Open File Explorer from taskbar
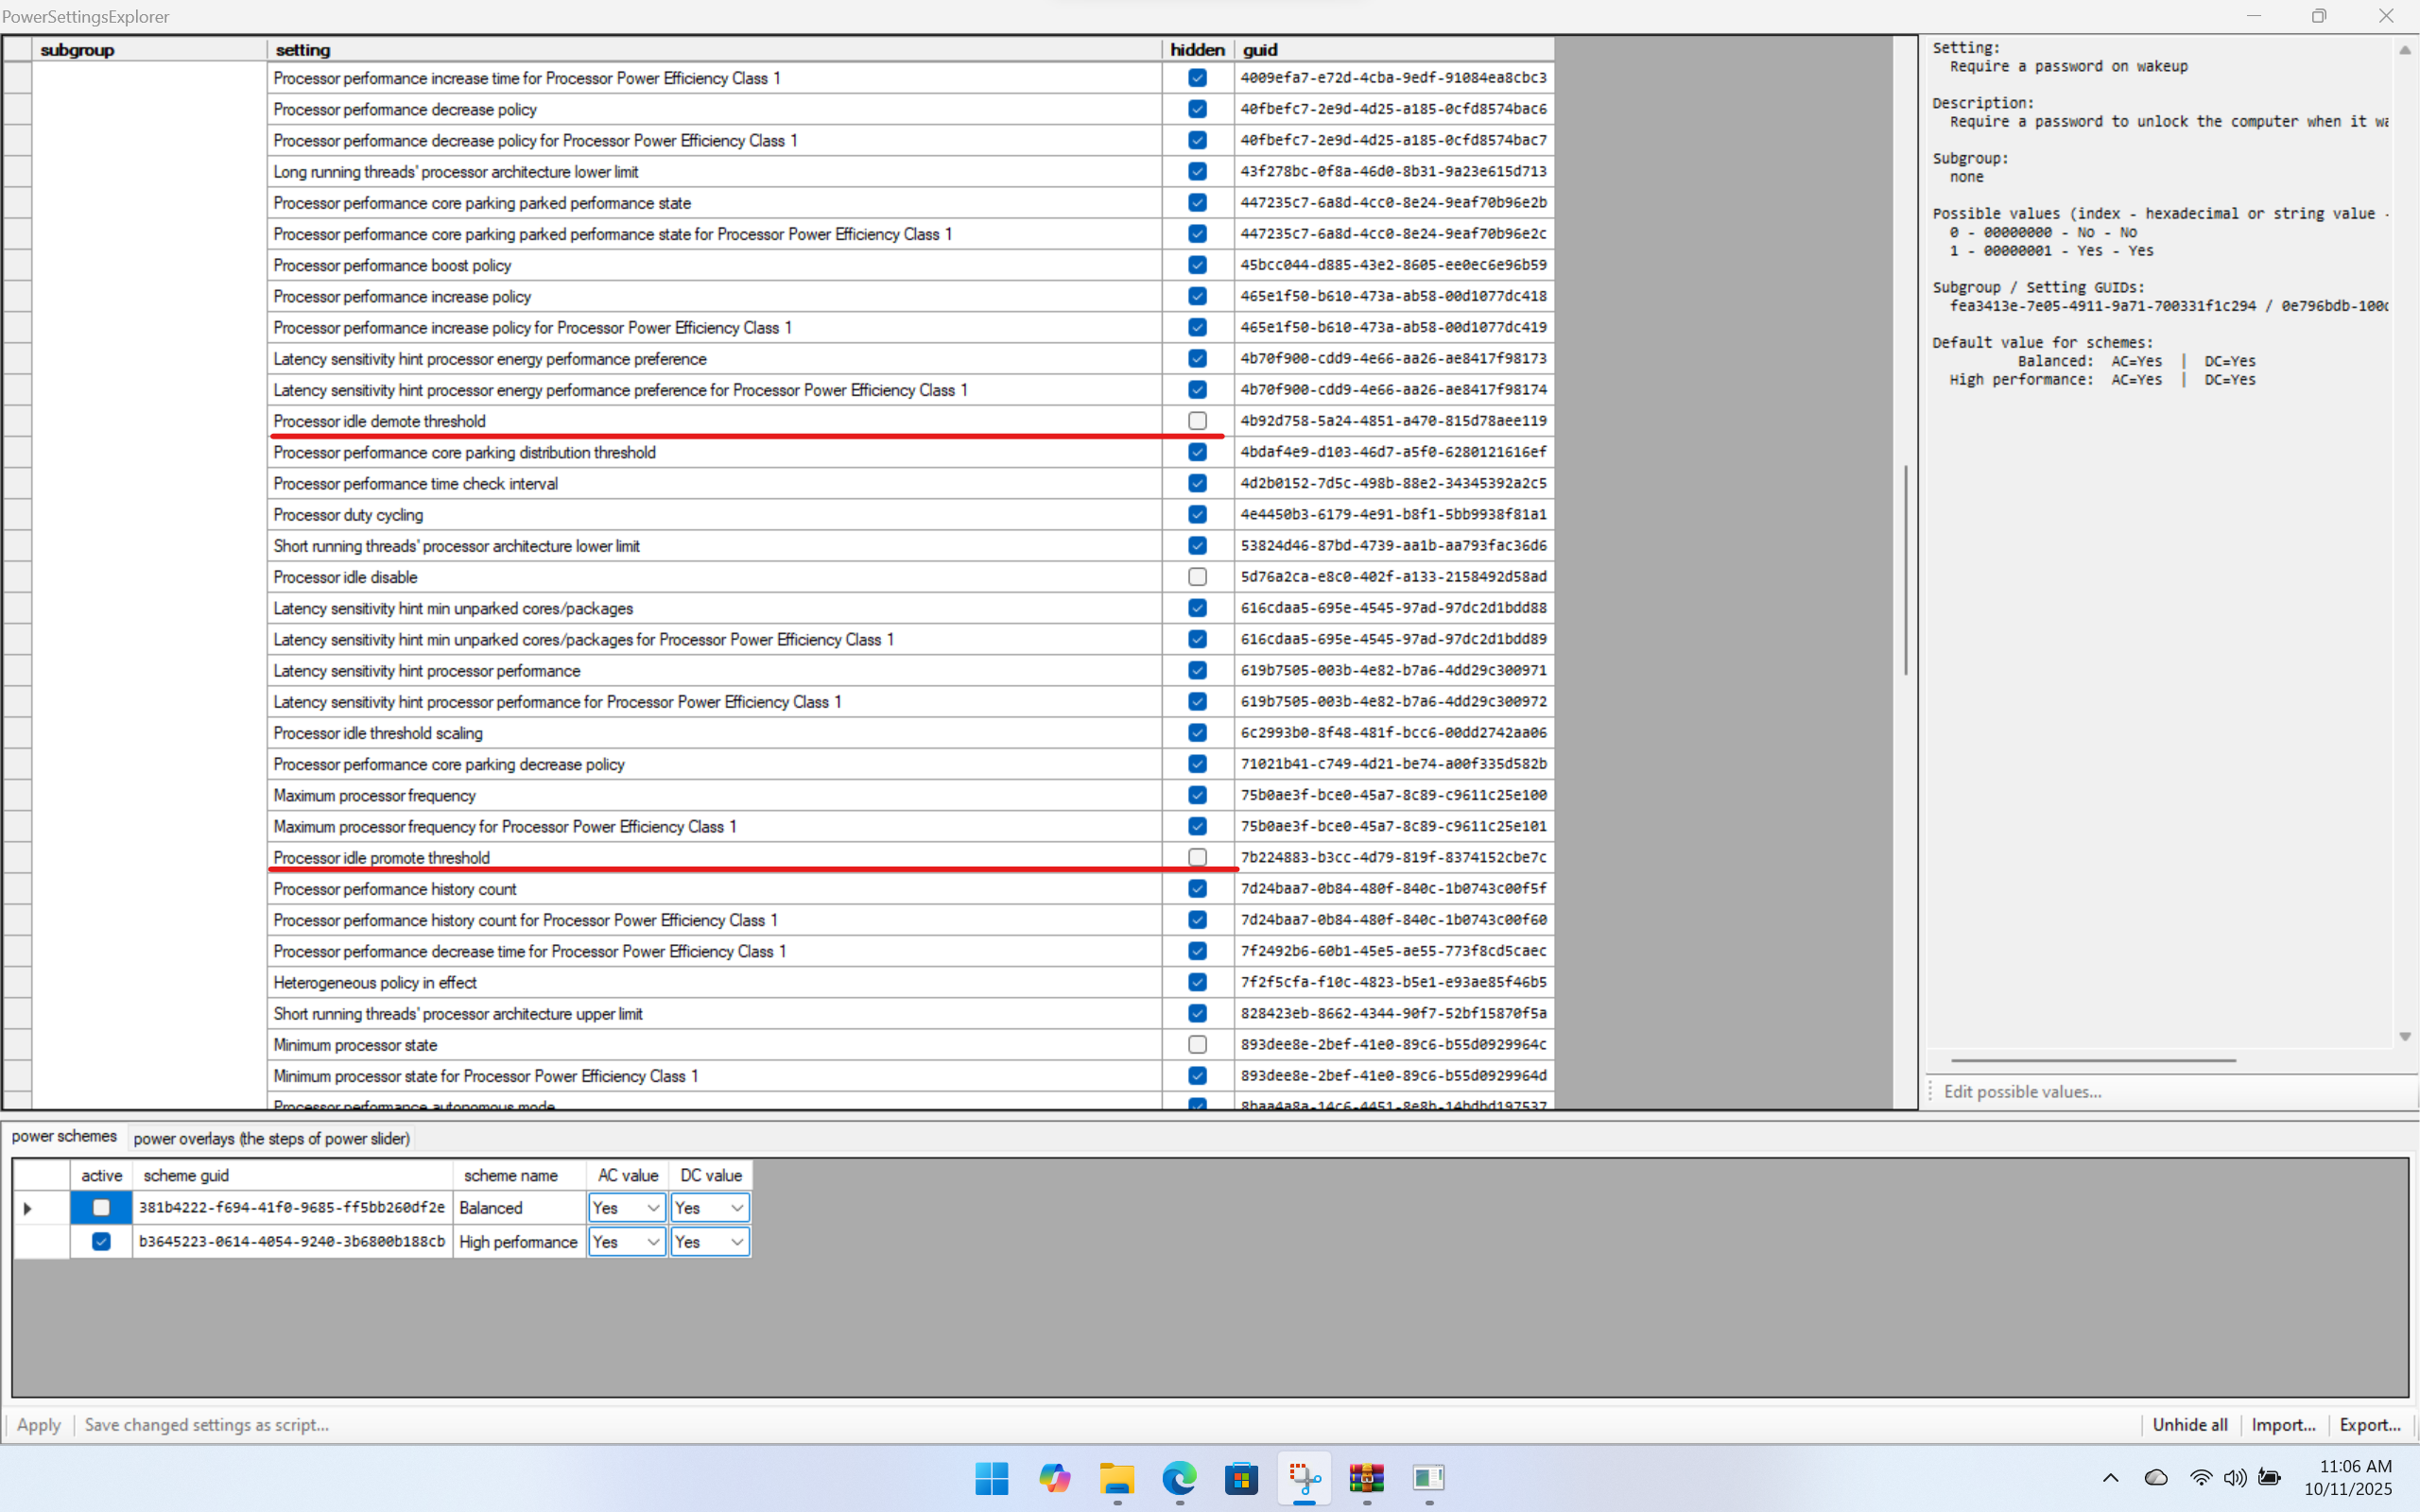Image resolution: width=2420 pixels, height=1512 pixels. click(x=1116, y=1478)
